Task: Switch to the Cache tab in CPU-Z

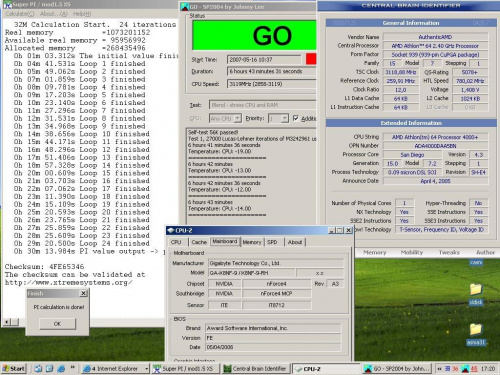Action: (199, 242)
